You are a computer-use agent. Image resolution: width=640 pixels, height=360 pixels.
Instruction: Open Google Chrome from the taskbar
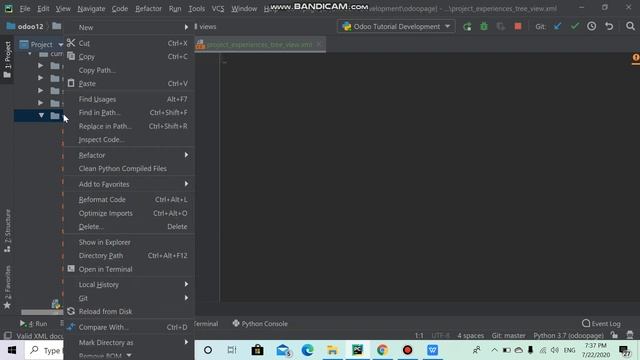[x=382, y=350]
